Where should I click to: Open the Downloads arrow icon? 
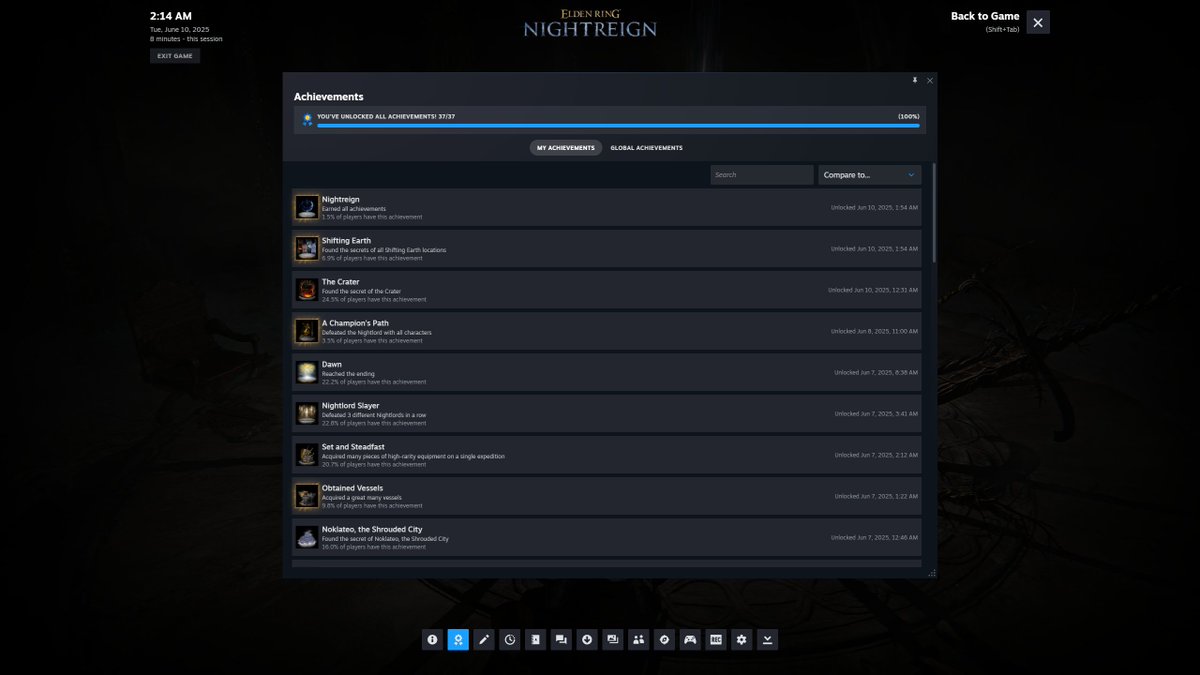pyautogui.click(x=587, y=639)
